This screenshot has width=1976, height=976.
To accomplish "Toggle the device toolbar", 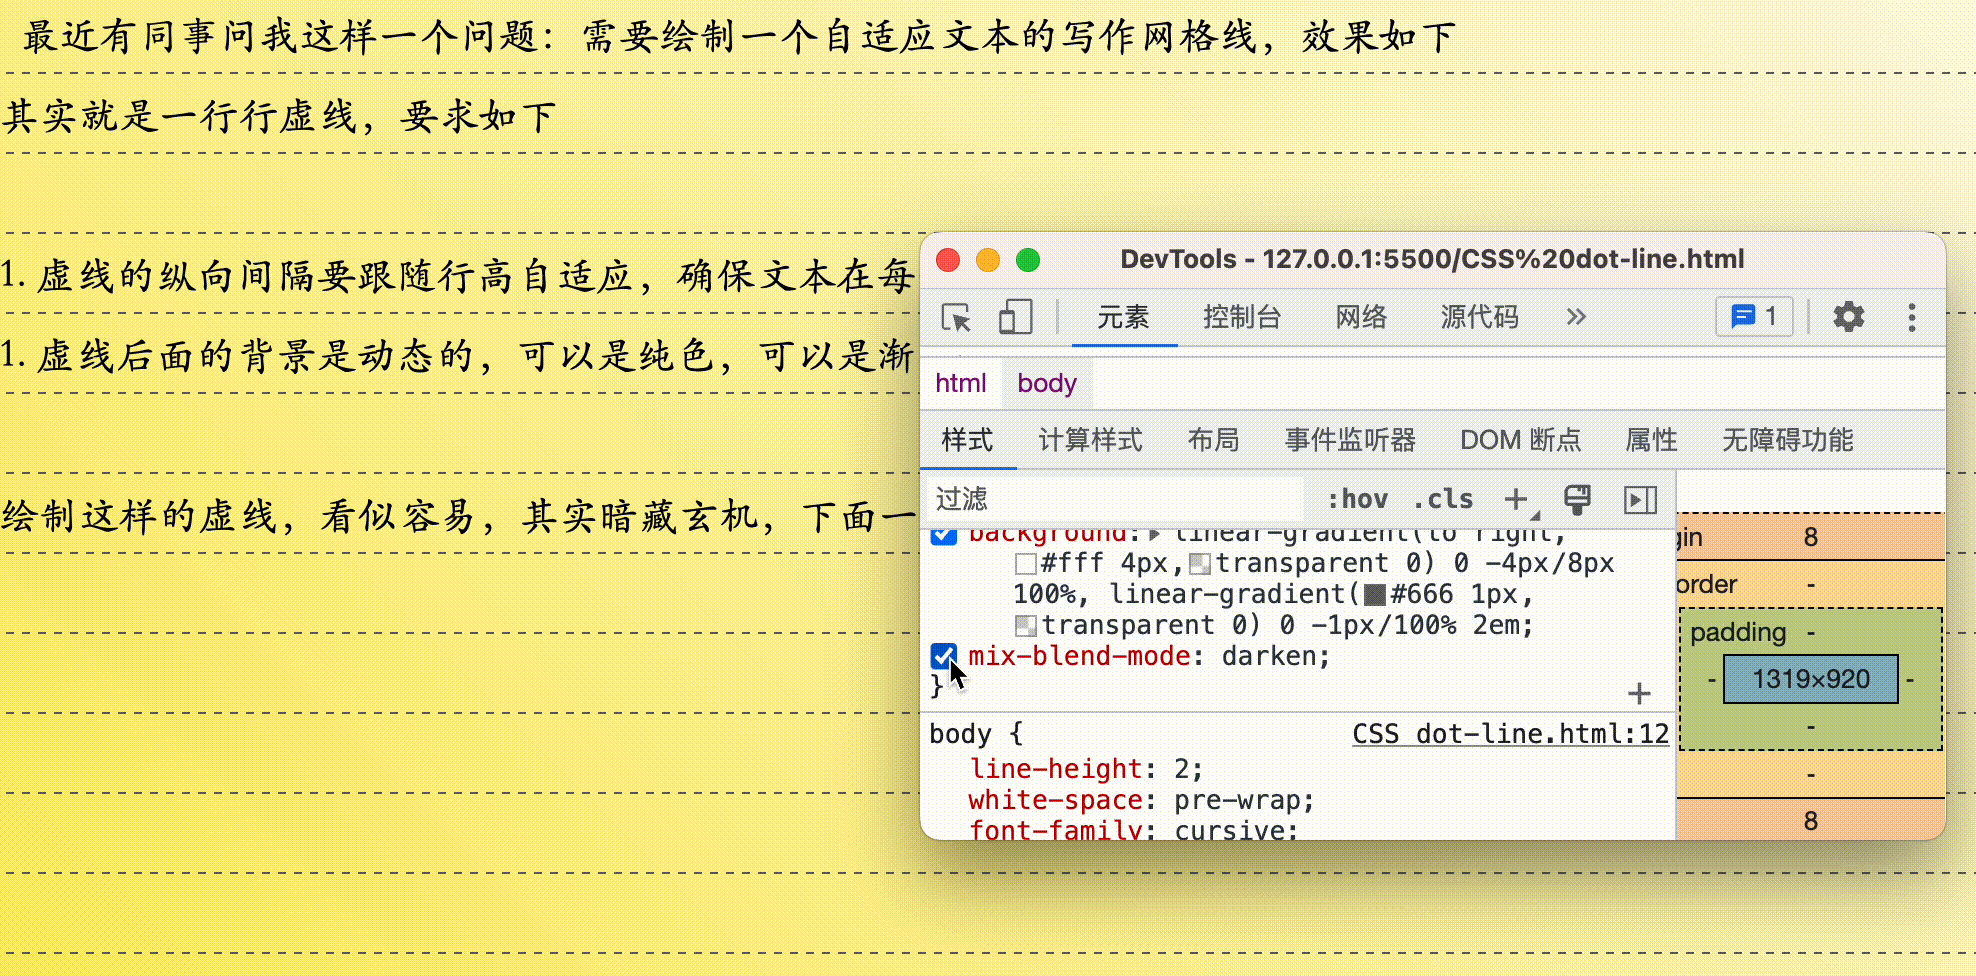I will [1014, 318].
